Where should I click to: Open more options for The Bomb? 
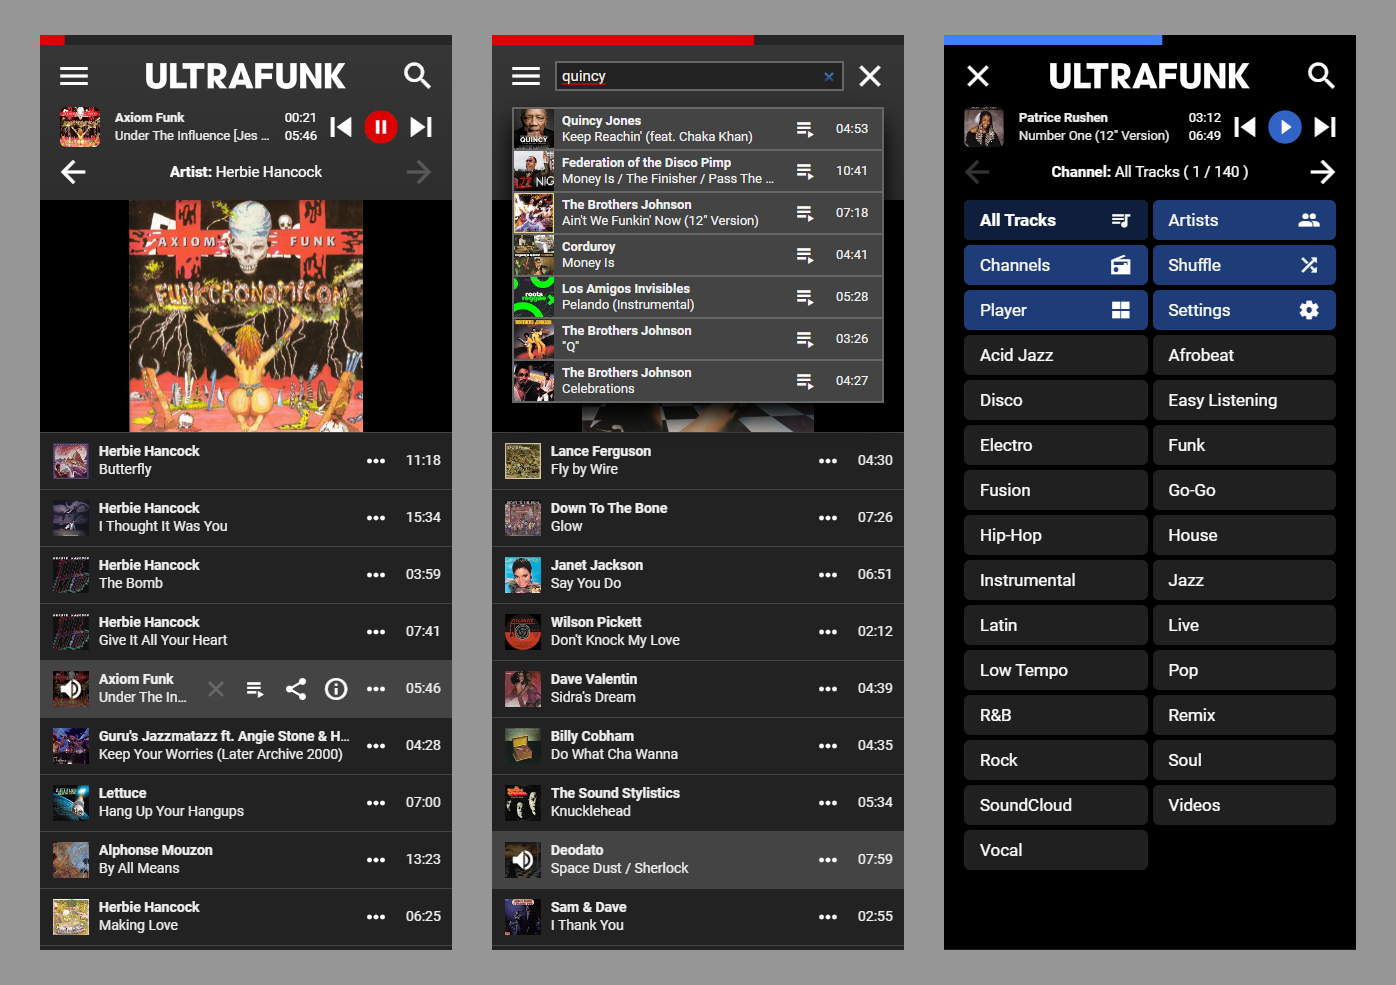(376, 575)
